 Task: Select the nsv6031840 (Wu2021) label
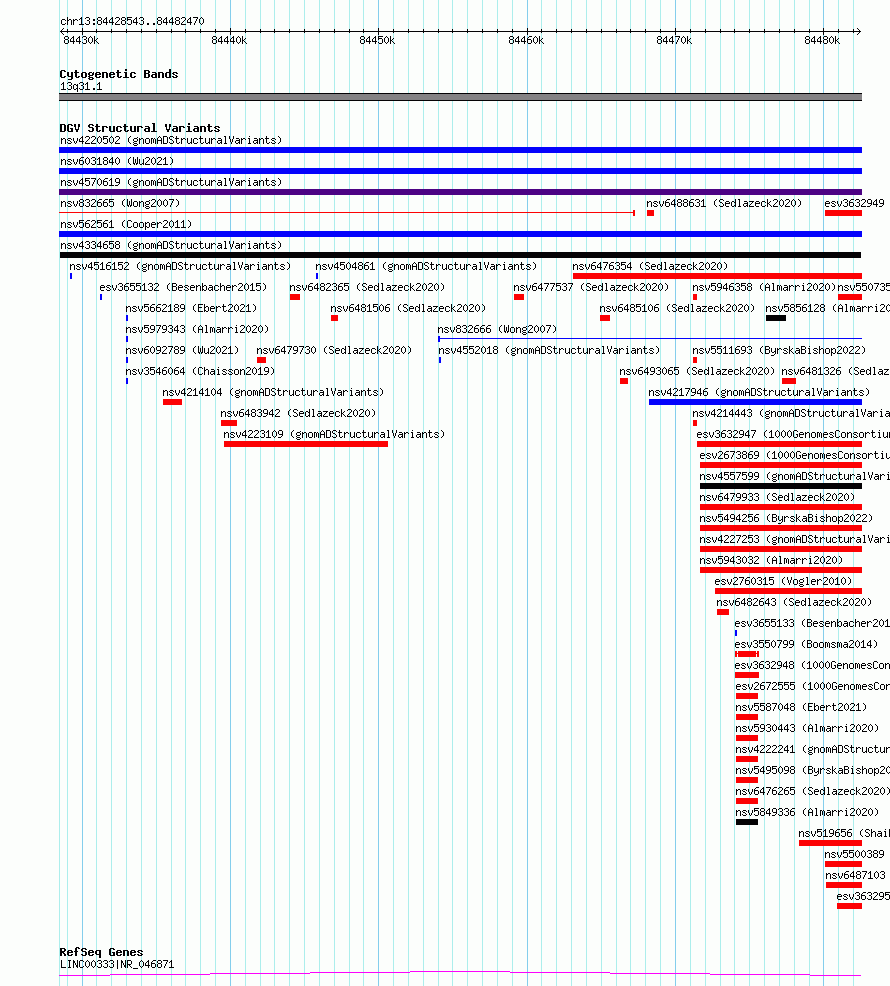pyautogui.click(x=117, y=161)
